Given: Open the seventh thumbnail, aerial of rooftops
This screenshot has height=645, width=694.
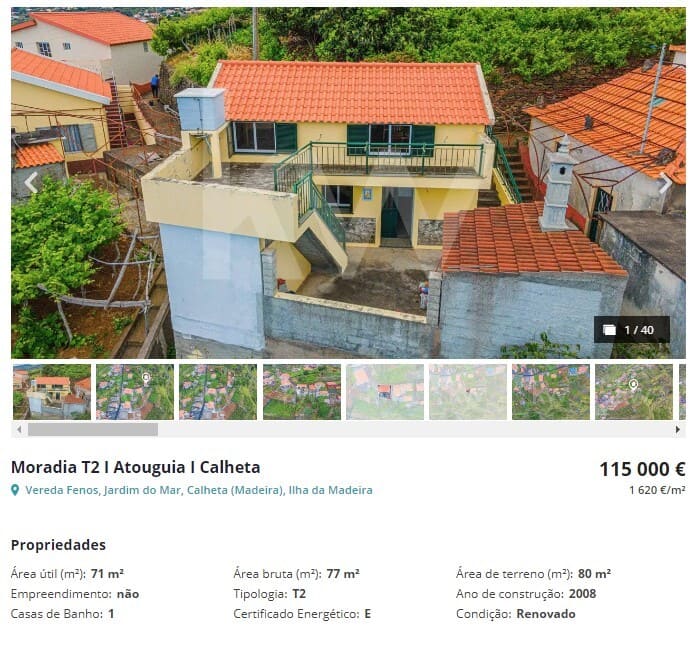Looking at the screenshot, I should 551,392.
